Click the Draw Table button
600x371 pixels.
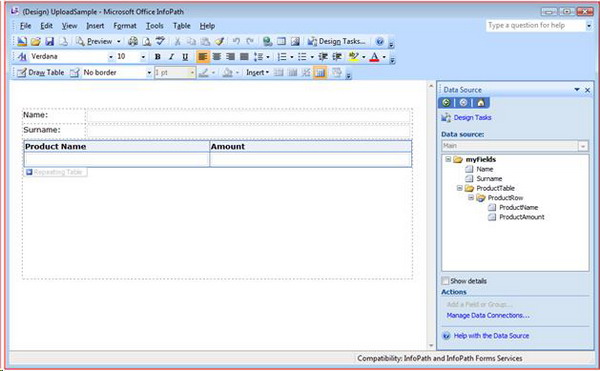(x=41, y=73)
